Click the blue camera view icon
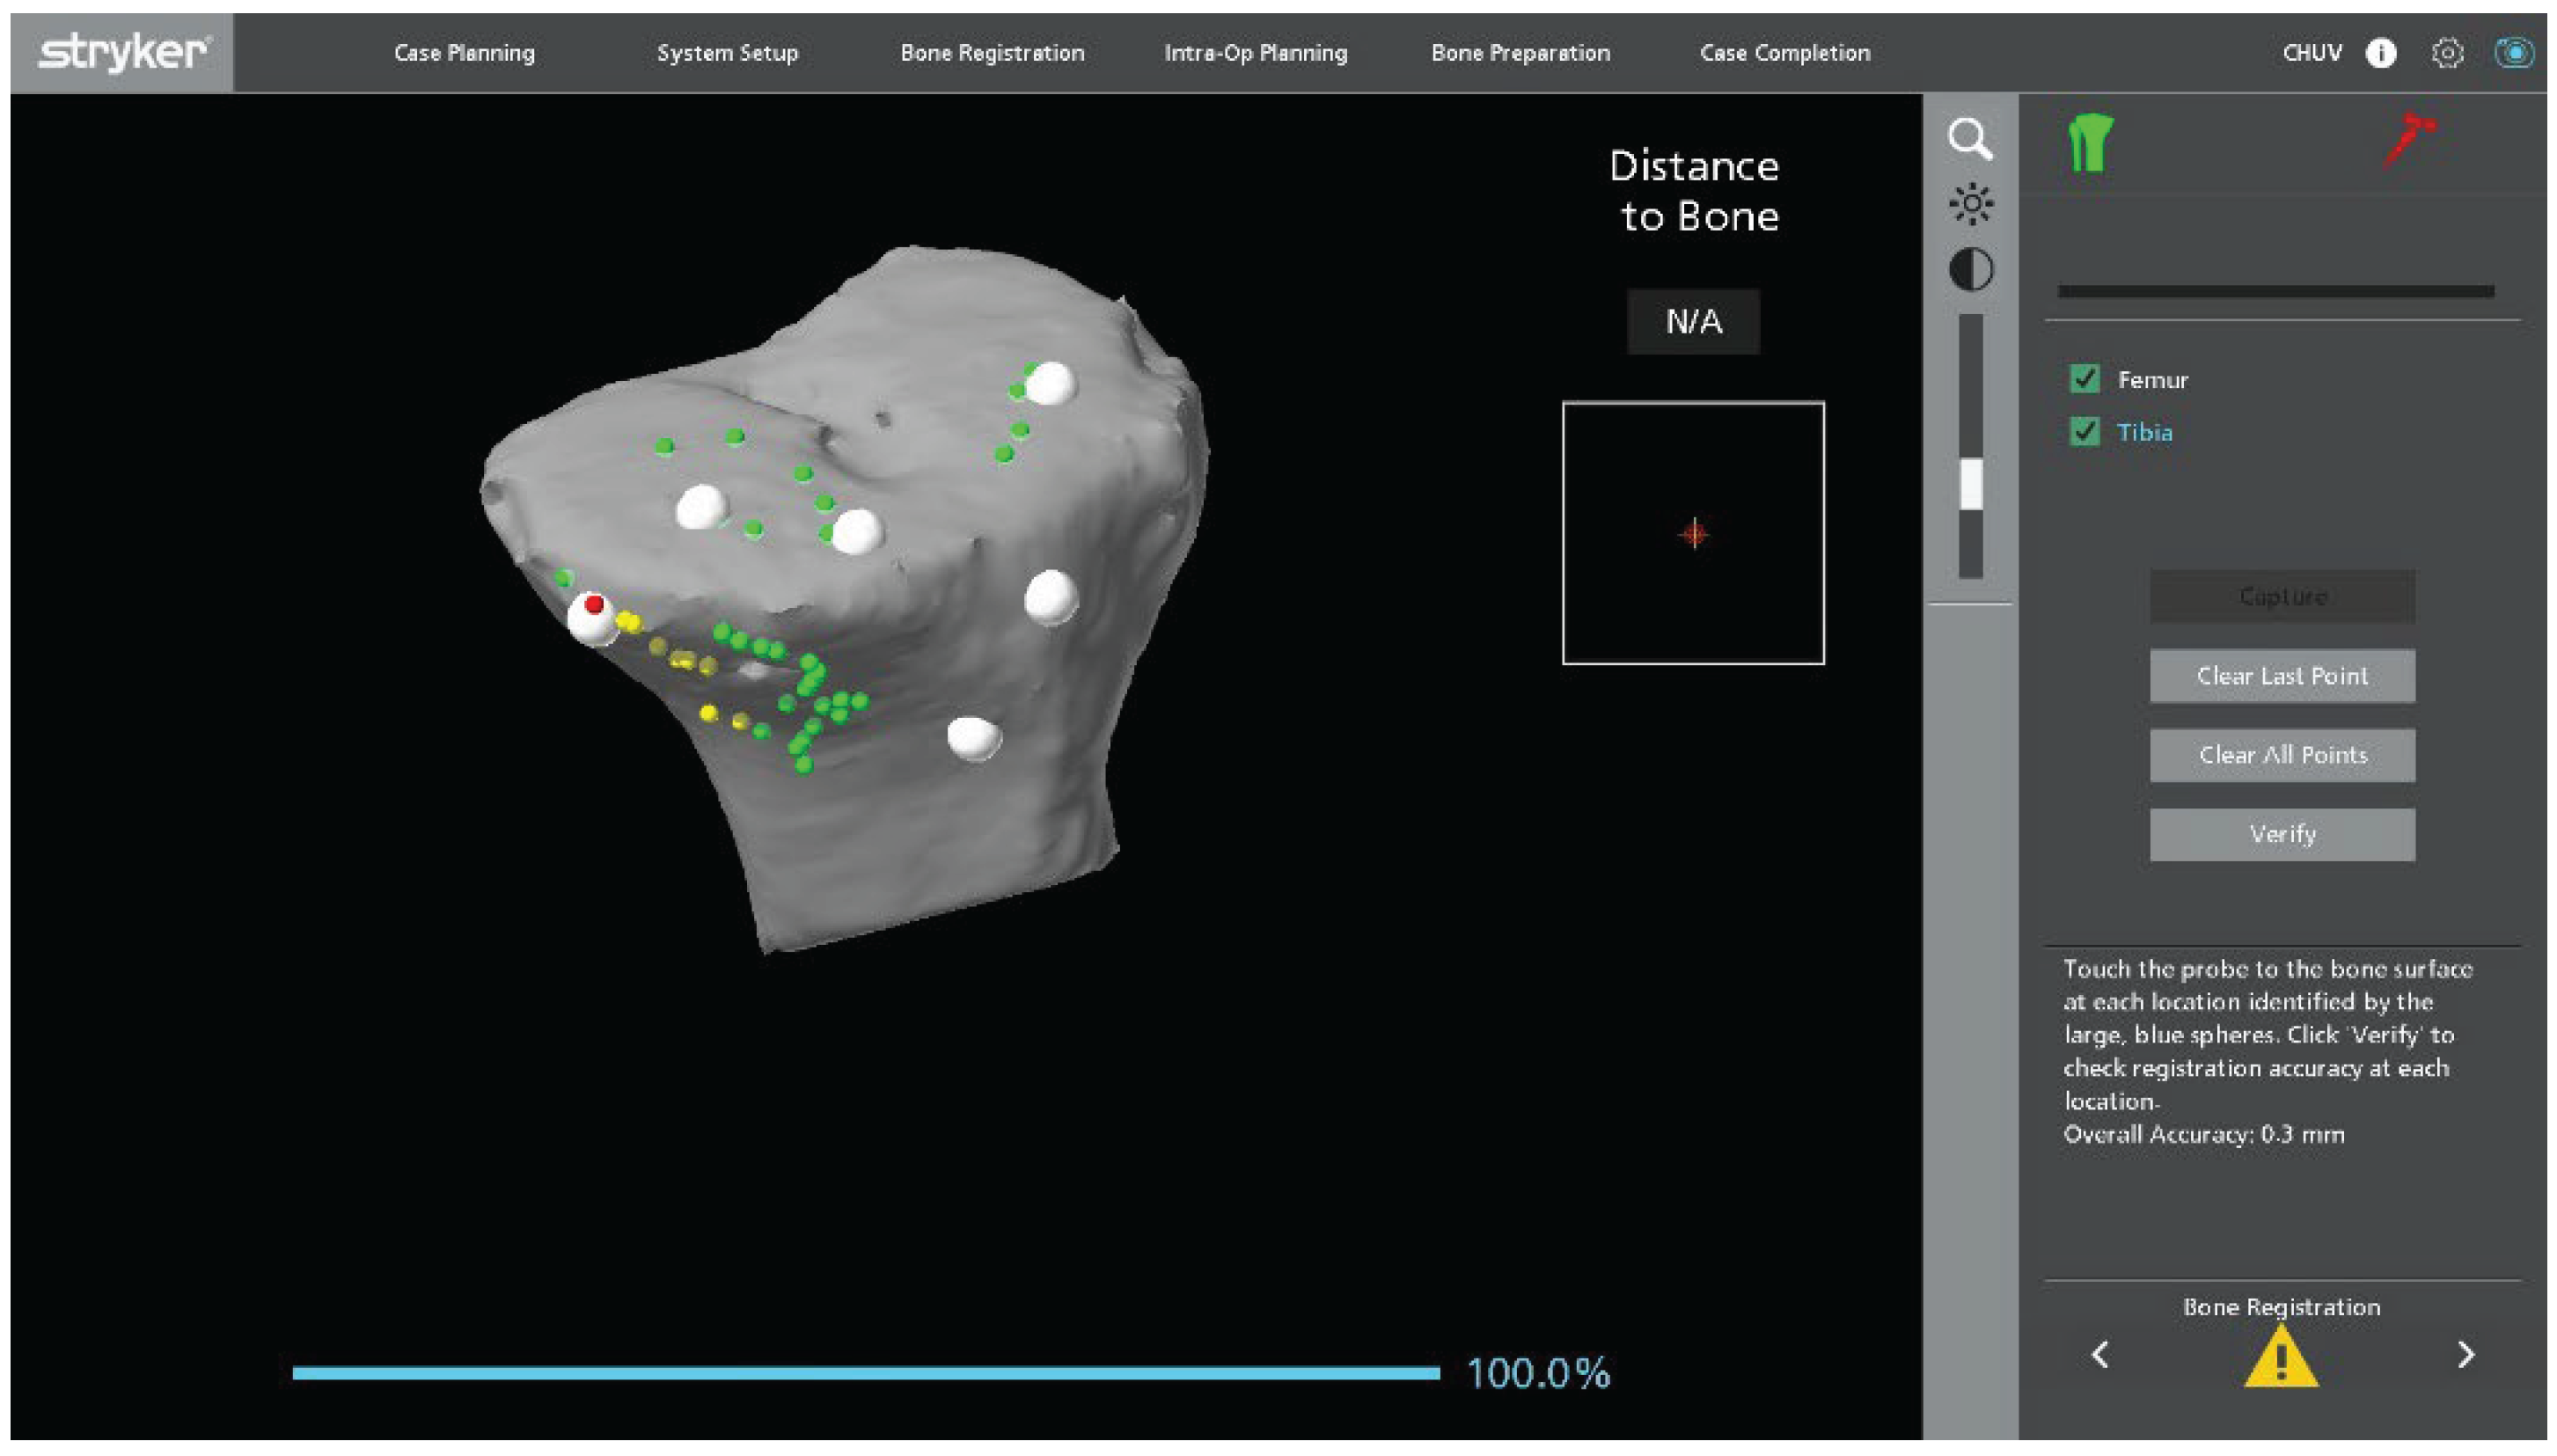Viewport: 2557px width, 1456px height. (2513, 53)
